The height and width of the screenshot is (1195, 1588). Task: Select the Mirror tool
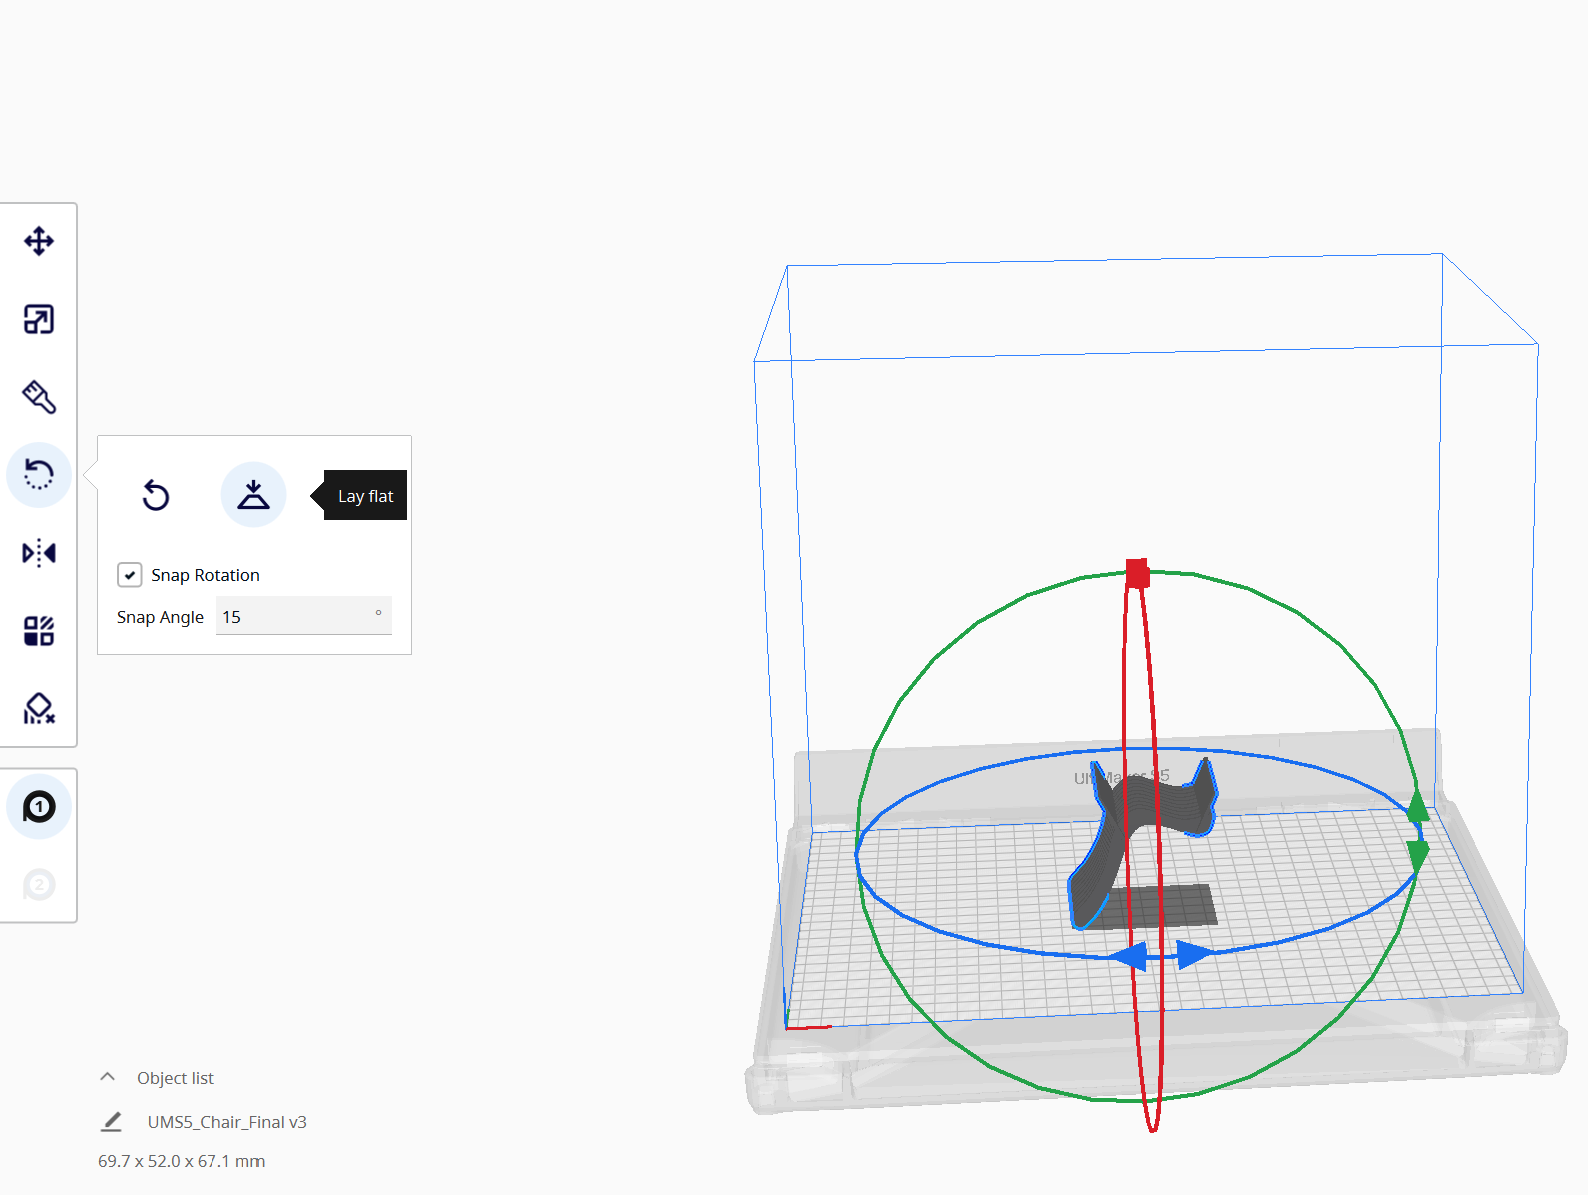click(39, 553)
